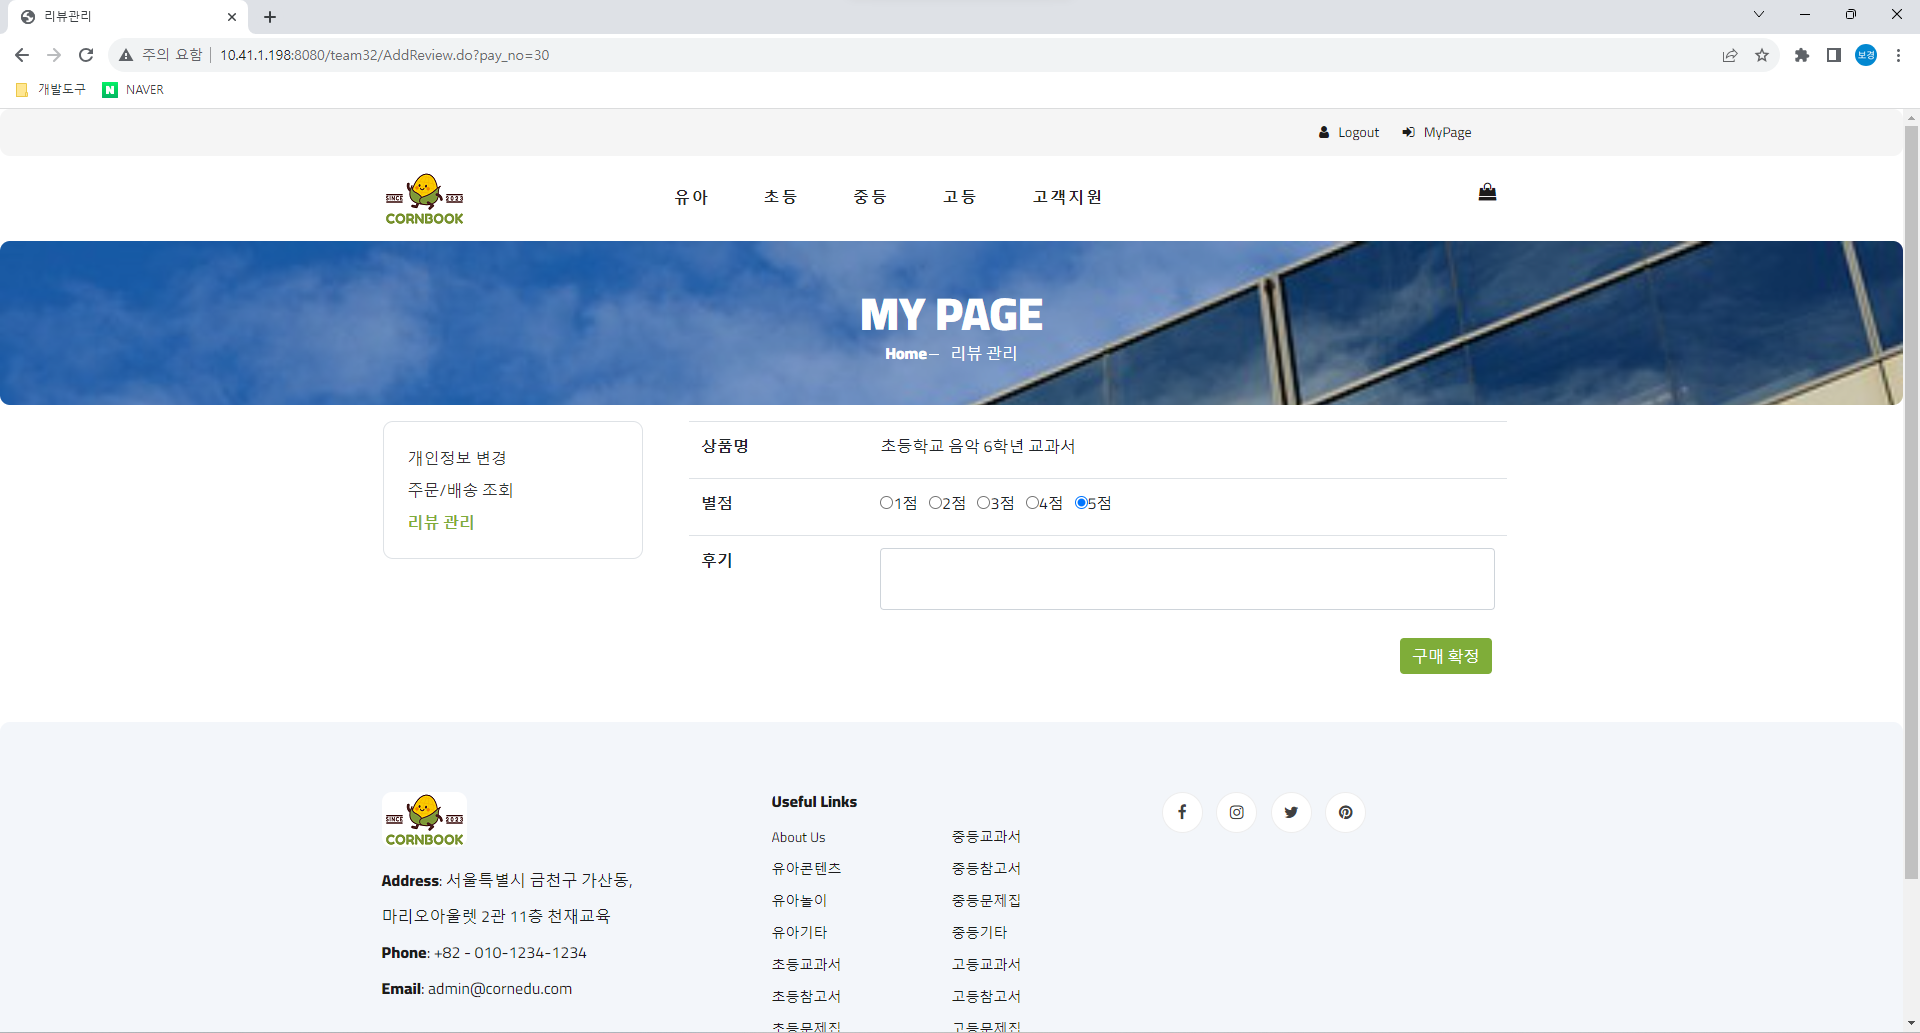Open the Facebook social icon

coord(1182,812)
